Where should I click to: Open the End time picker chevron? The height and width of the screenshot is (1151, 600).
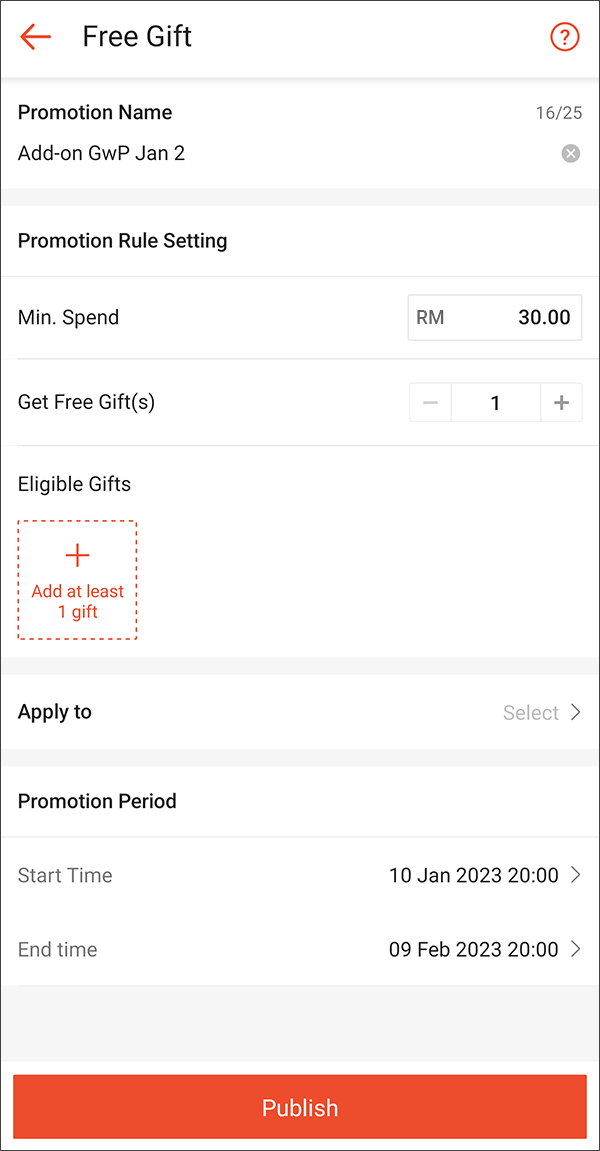[x=576, y=949]
